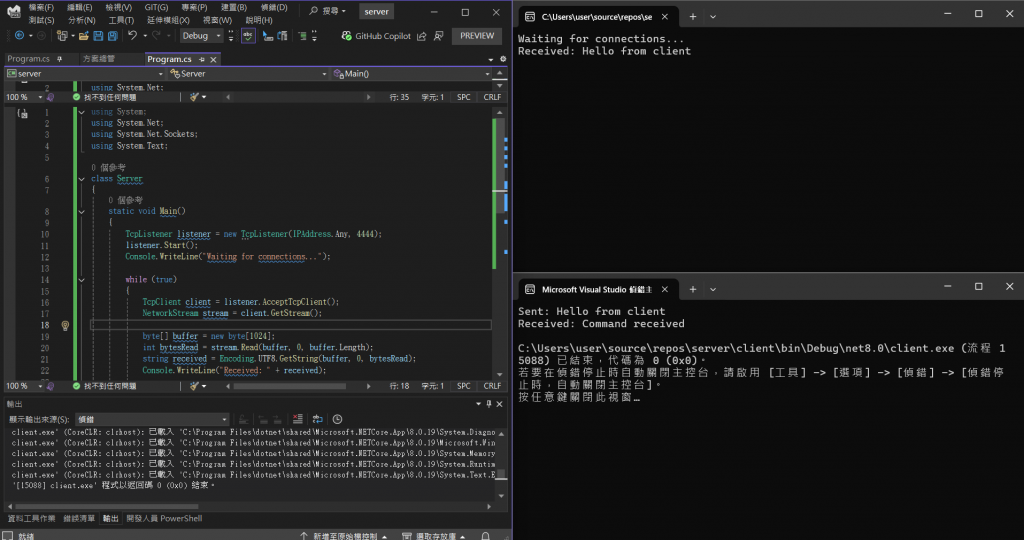
Task: Collapse the class Server block on line 6
Action: pyautogui.click(x=82, y=179)
